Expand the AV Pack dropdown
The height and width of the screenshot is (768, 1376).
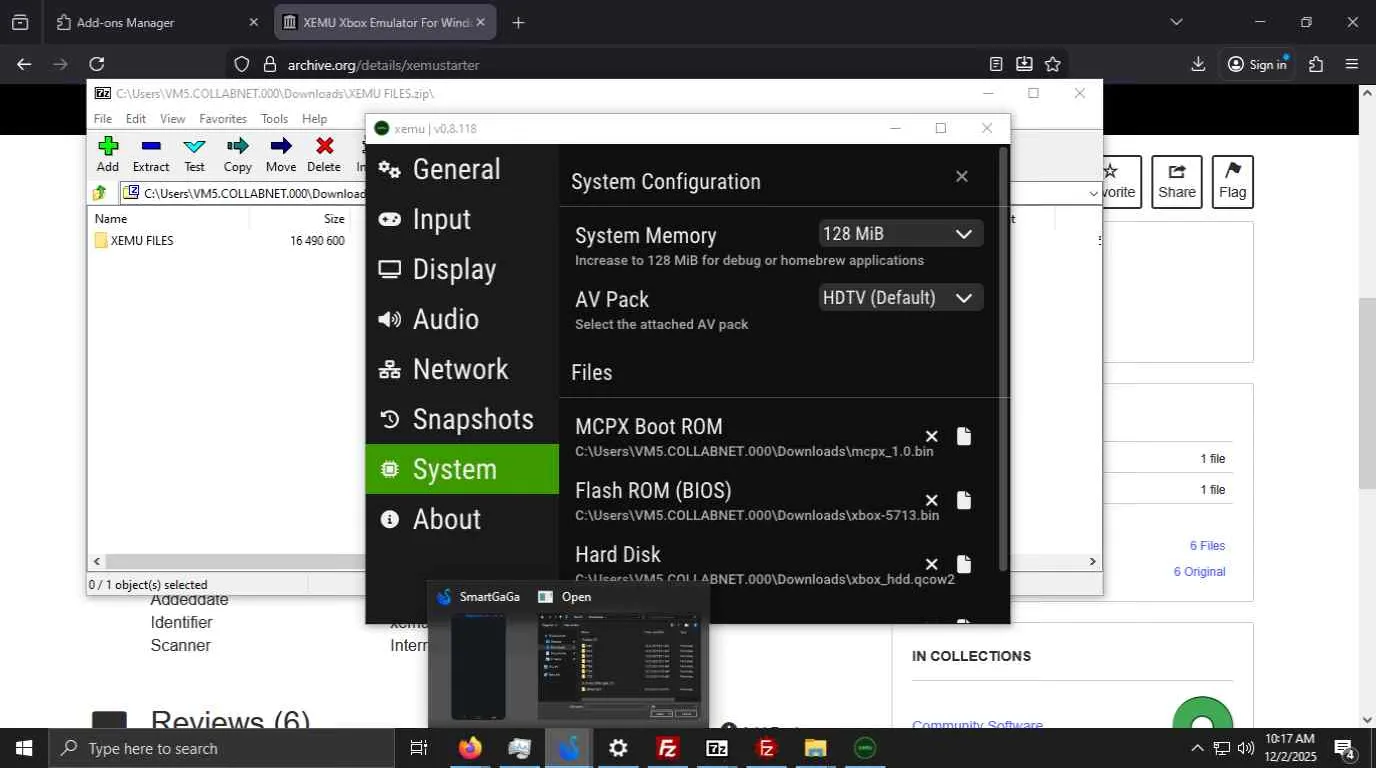901,298
